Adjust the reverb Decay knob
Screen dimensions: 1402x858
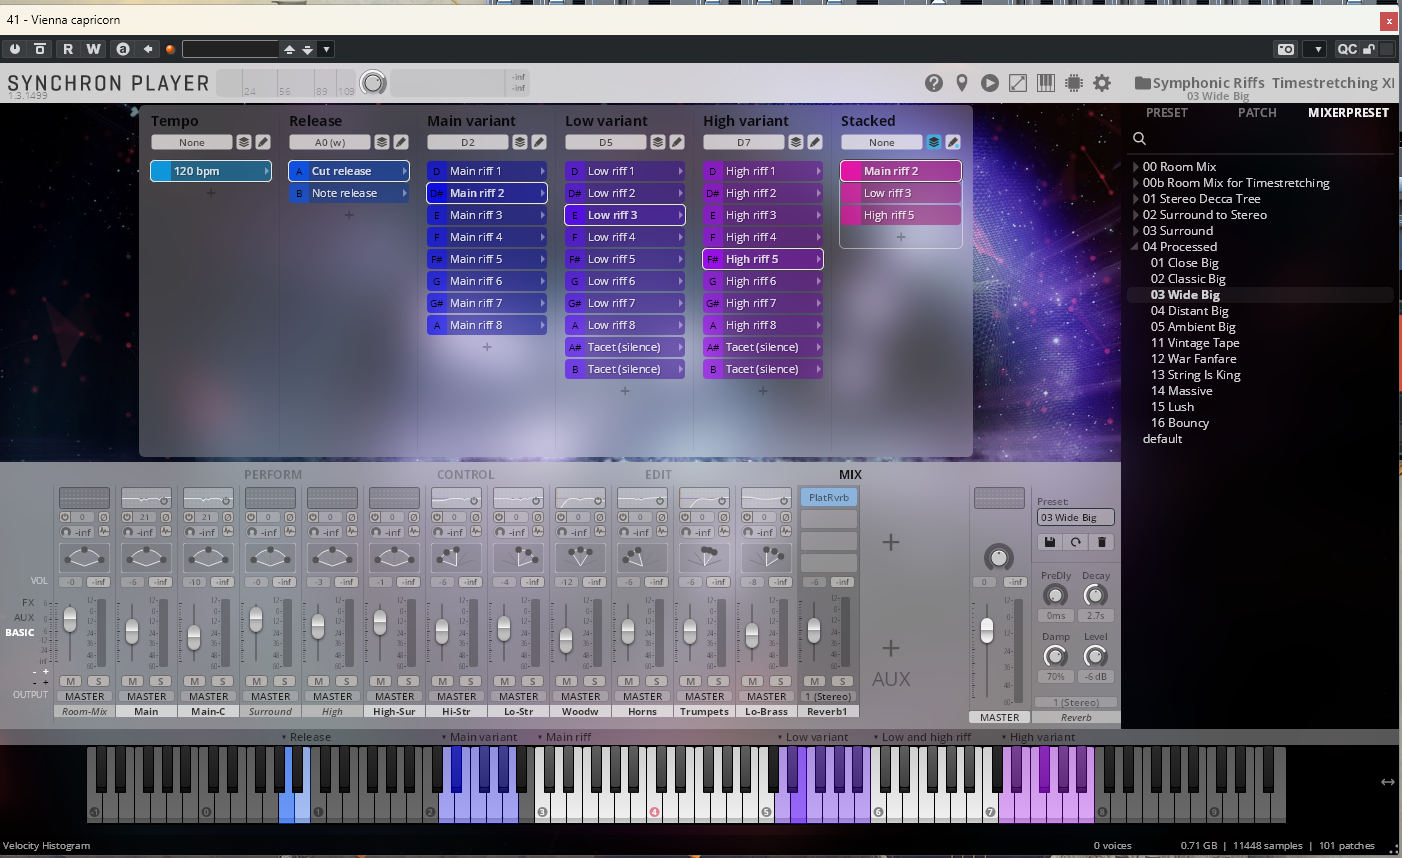click(1095, 595)
